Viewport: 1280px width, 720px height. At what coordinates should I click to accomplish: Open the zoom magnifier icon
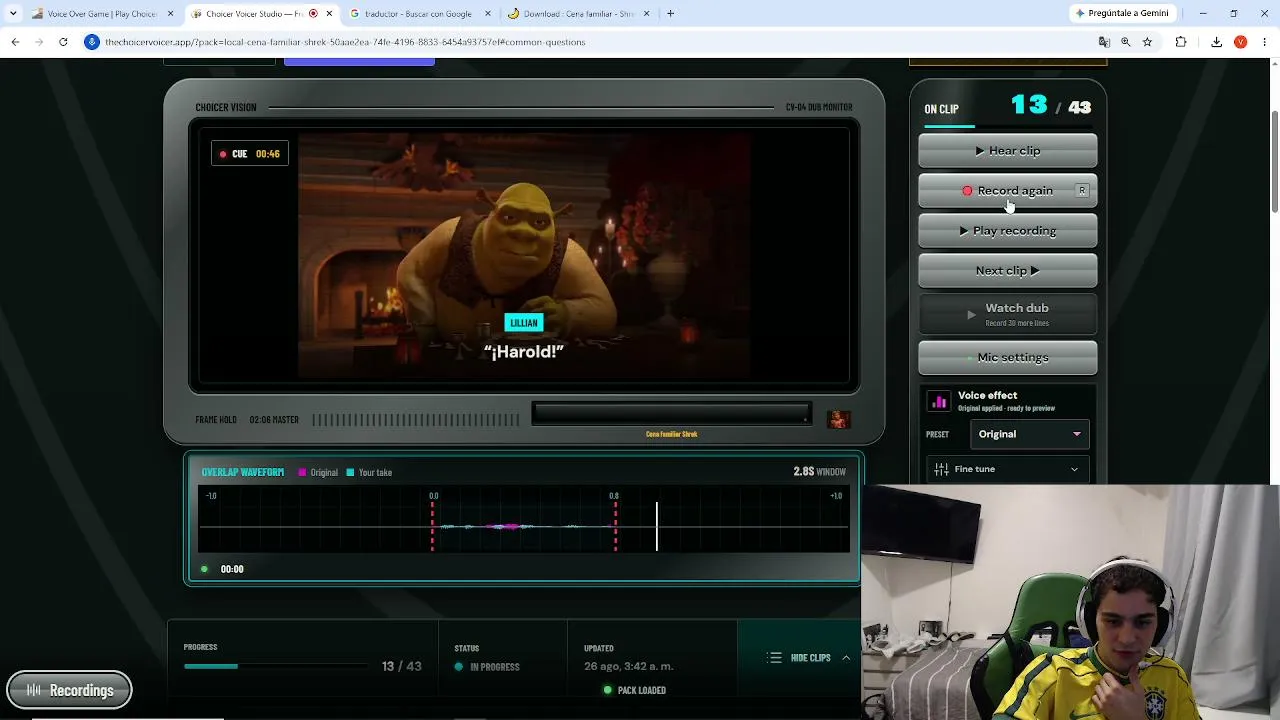[x=1126, y=42]
